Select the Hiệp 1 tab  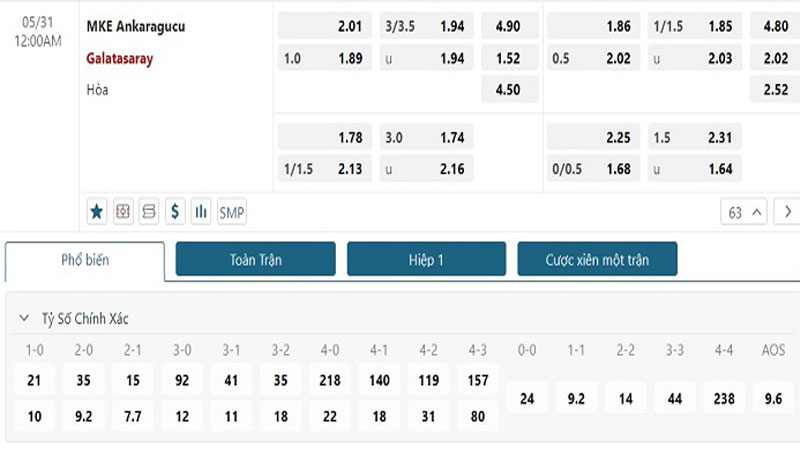[x=426, y=260]
